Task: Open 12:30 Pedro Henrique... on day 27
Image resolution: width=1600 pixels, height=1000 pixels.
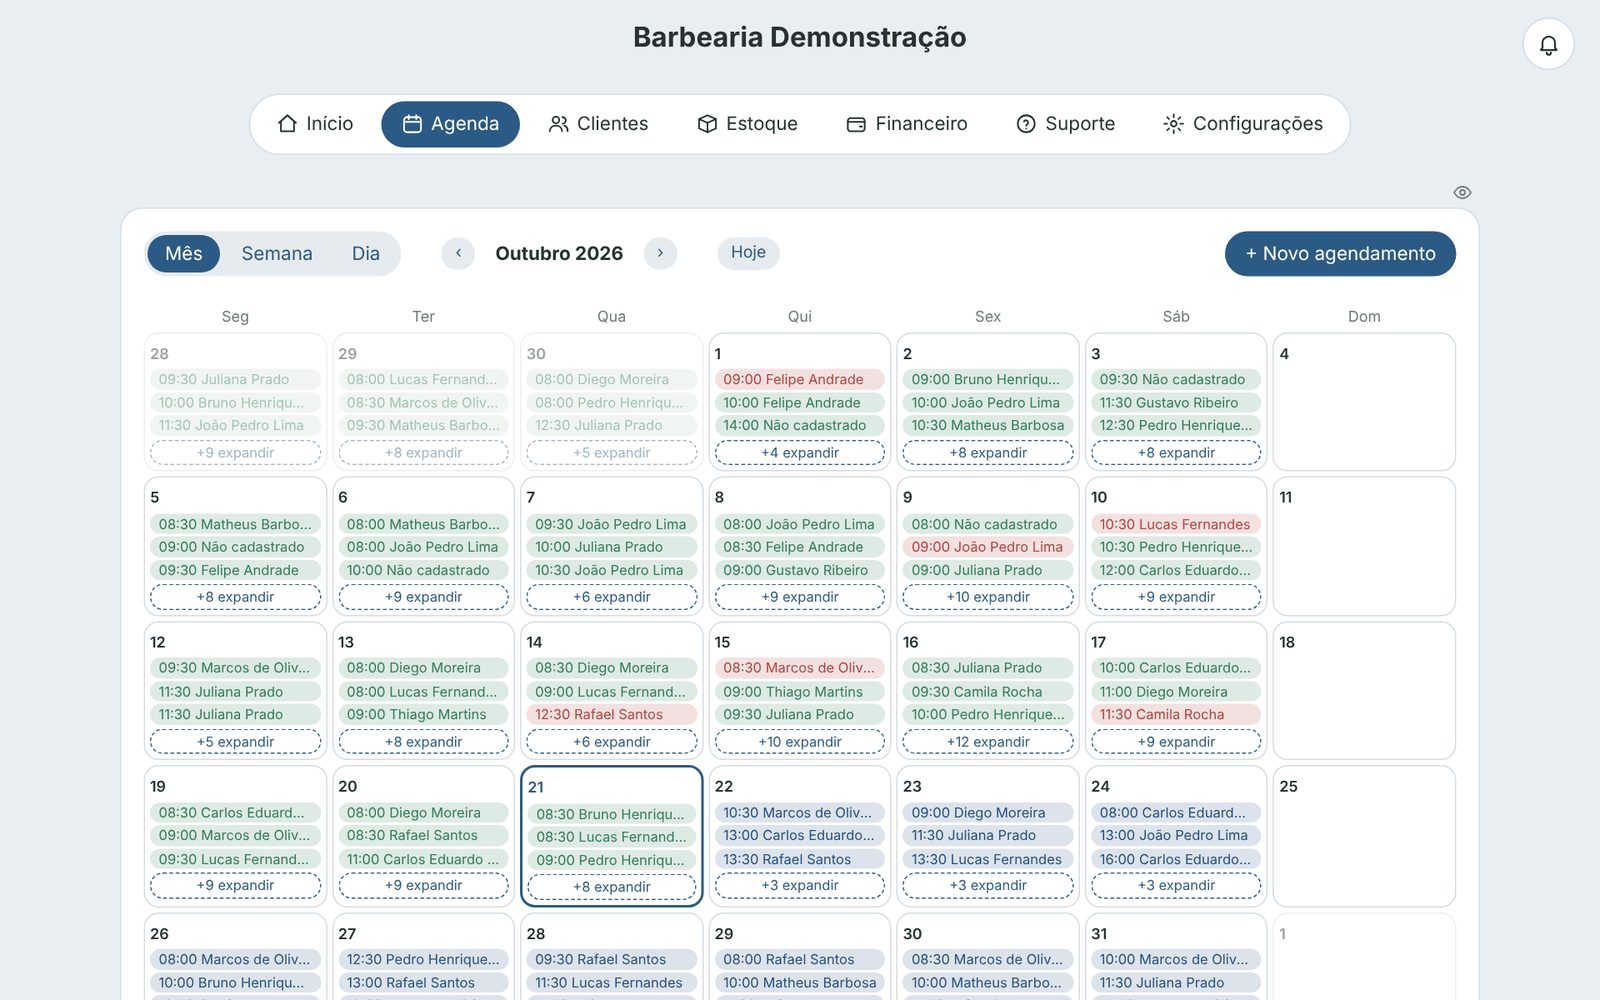Action: pos(424,959)
